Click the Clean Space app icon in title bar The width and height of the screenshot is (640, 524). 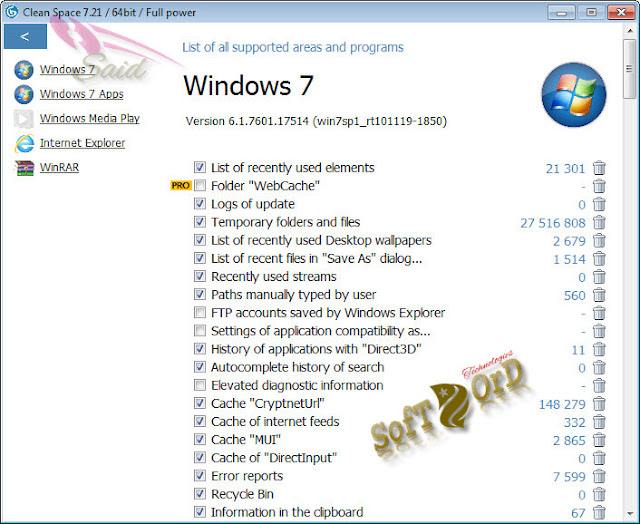coord(11,12)
